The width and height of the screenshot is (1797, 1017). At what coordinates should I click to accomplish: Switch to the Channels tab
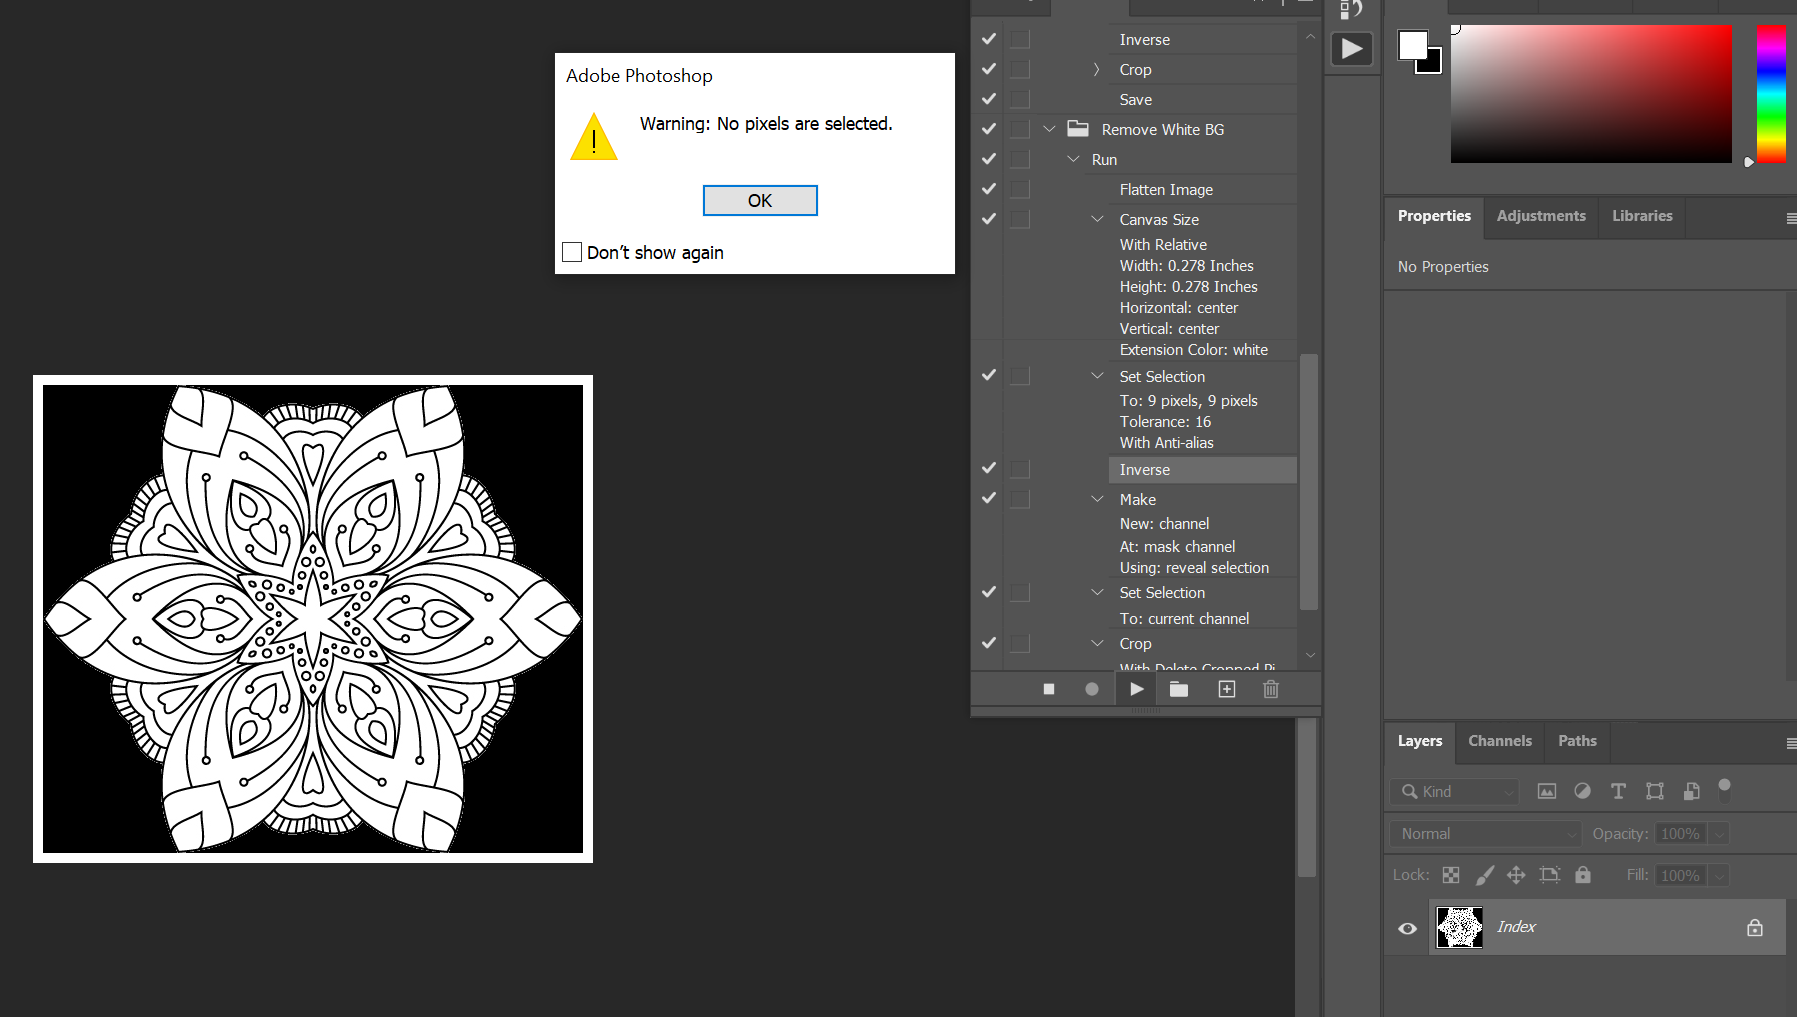click(x=1499, y=741)
